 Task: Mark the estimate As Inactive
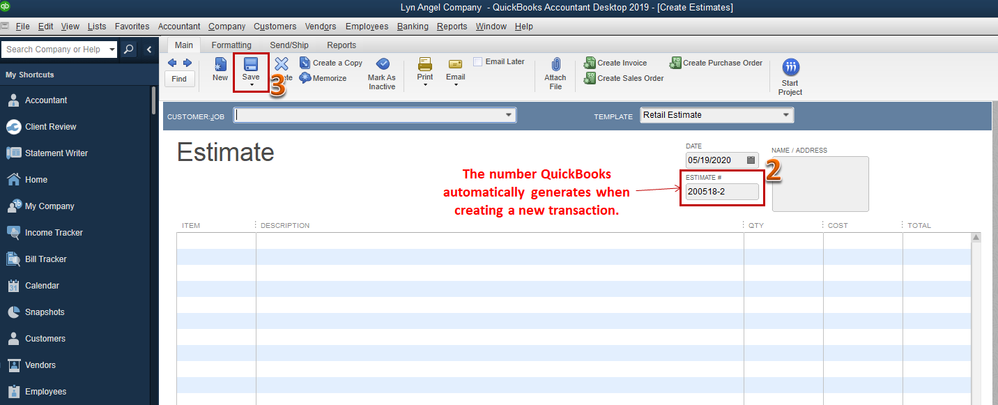pyautogui.click(x=382, y=74)
